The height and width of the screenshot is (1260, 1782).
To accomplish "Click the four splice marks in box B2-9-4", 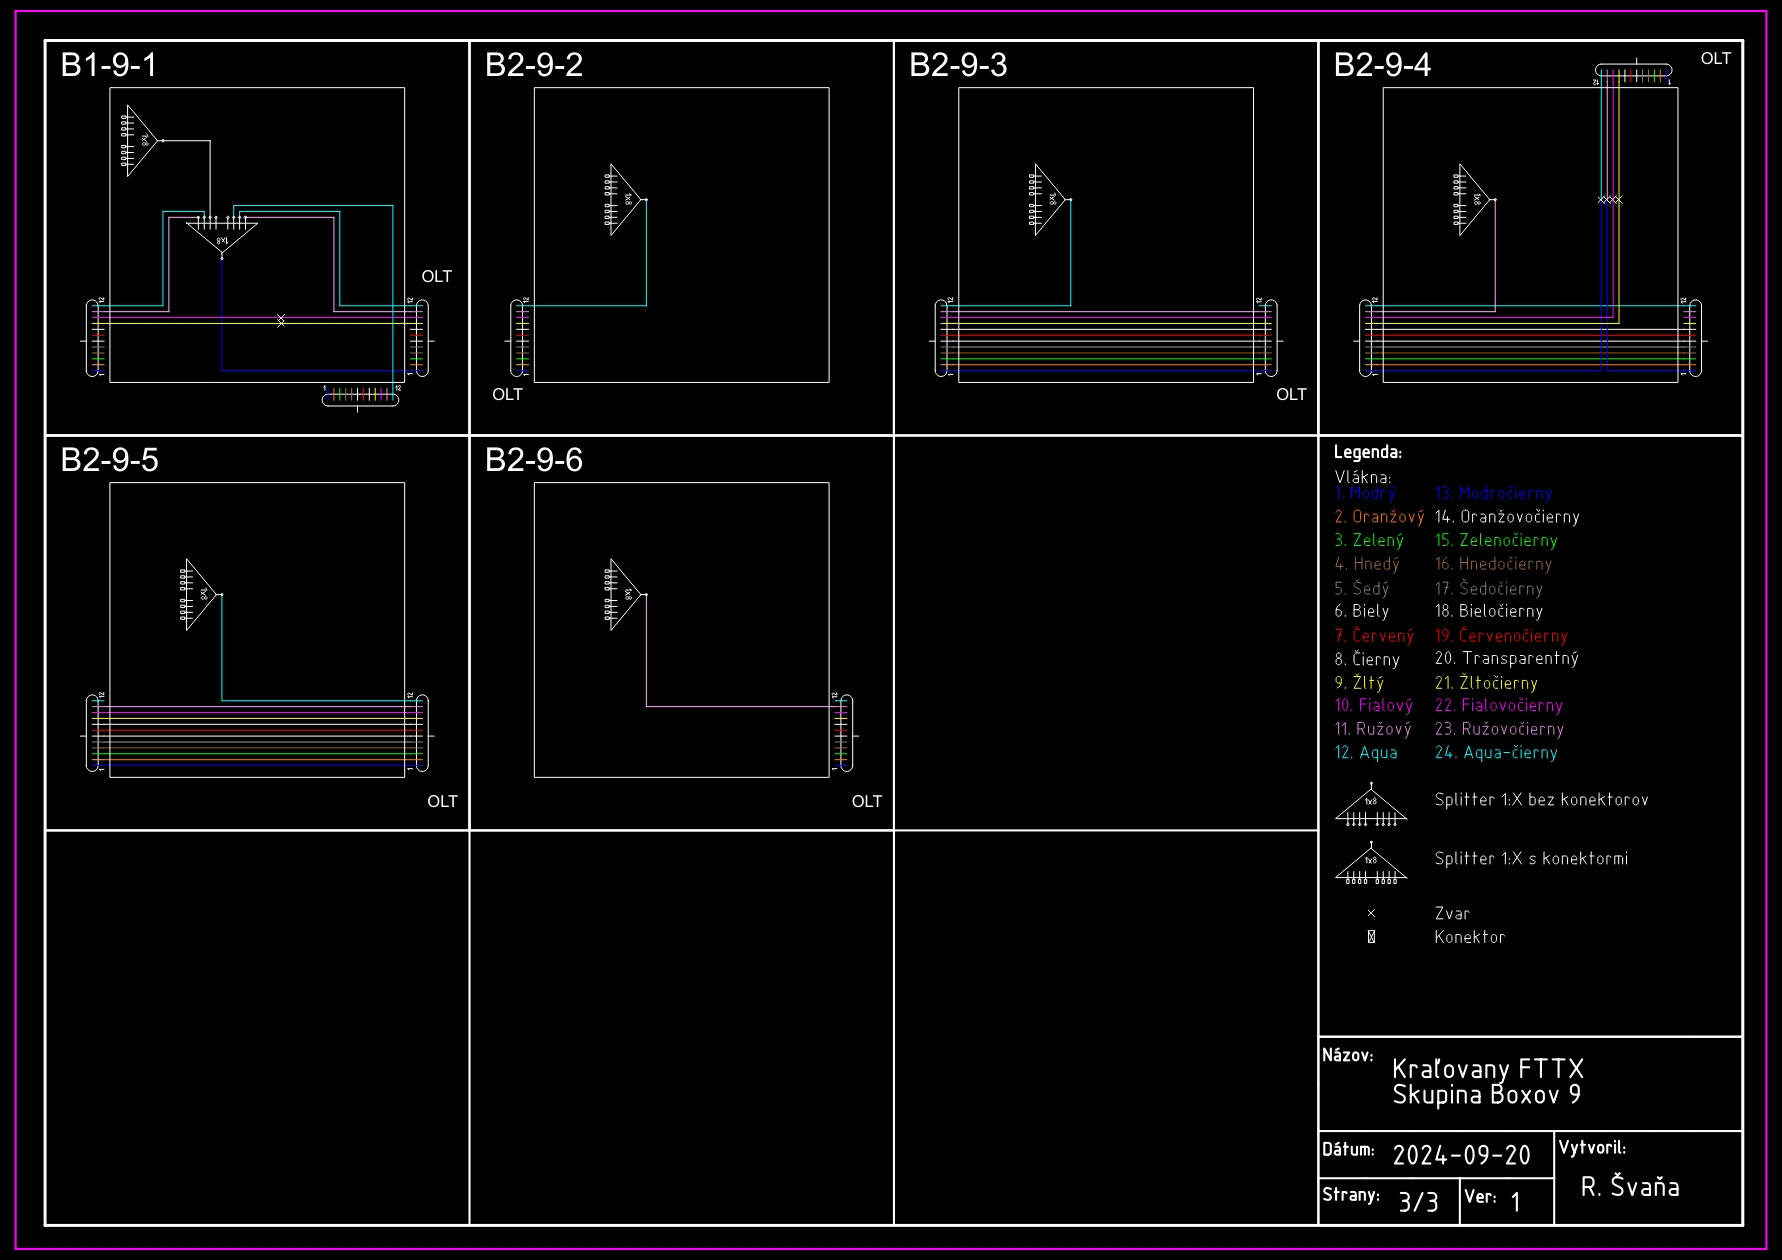I will (x=1609, y=200).
